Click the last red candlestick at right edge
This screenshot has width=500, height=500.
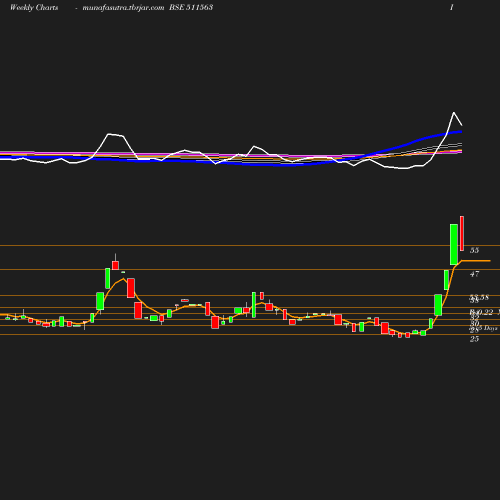coord(462,233)
